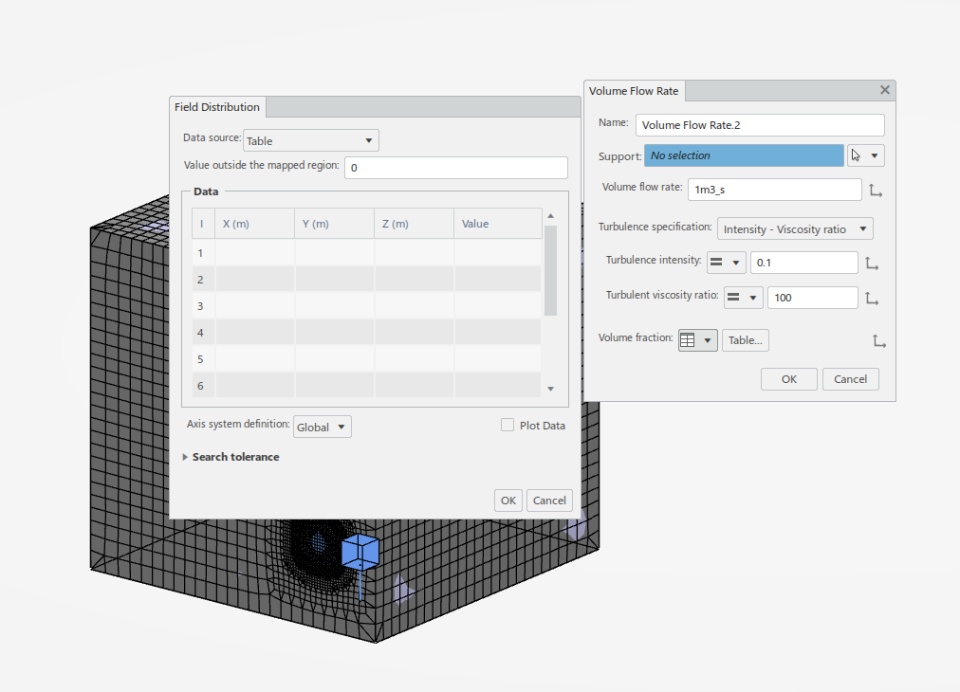Click the blue cube manipulator in viewport
Image resolution: width=960 pixels, height=692 pixels.
(x=360, y=551)
